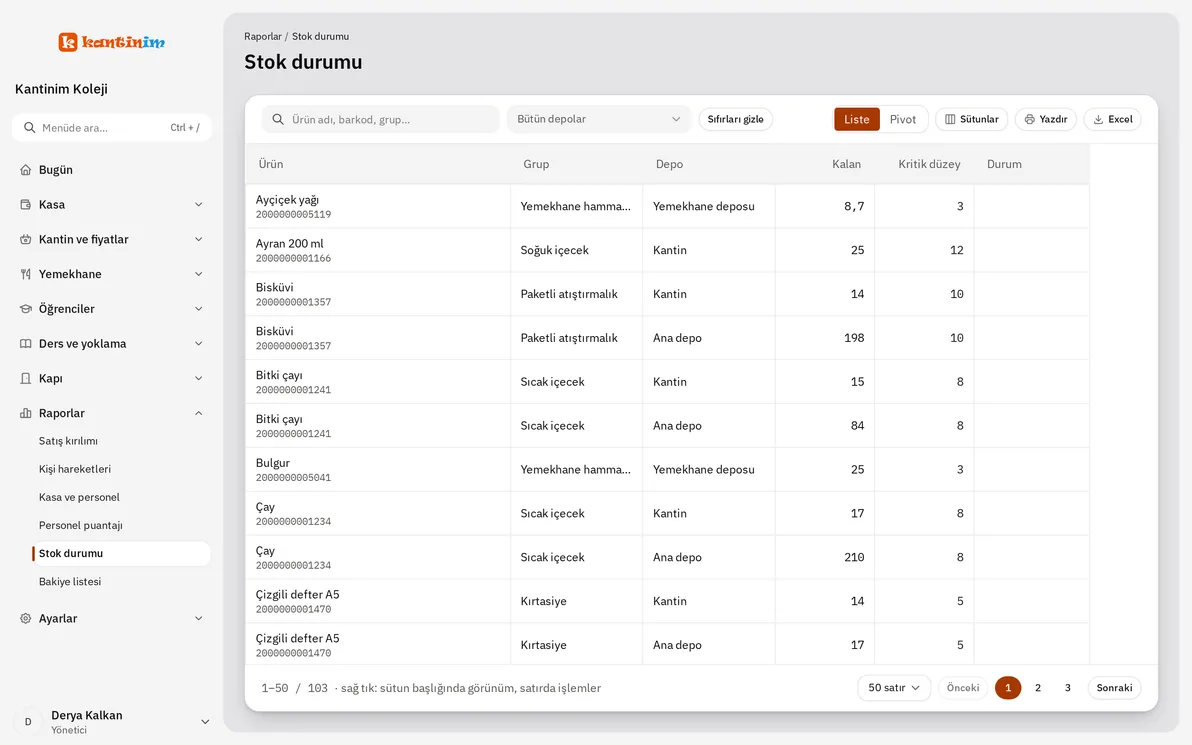Viewport: 1192px width, 745px height.
Task: Open the Derya Kalkan user menu
Action: point(111,722)
